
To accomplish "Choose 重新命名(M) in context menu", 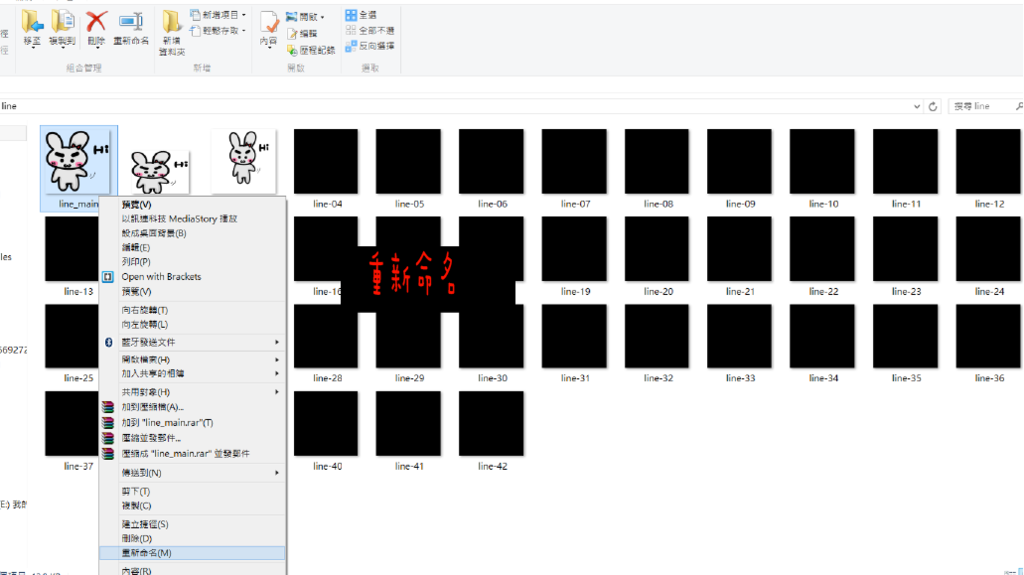I will [192, 553].
